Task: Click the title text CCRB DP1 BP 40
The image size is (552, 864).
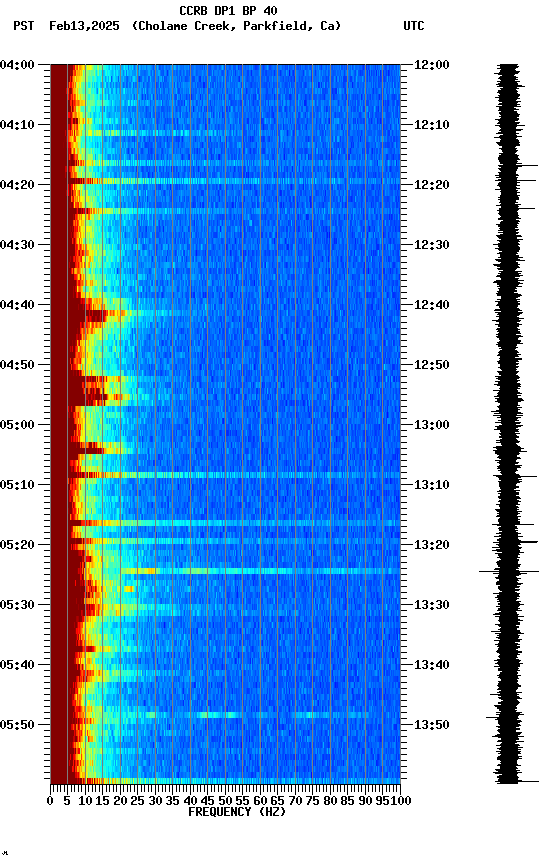Action: point(228,10)
